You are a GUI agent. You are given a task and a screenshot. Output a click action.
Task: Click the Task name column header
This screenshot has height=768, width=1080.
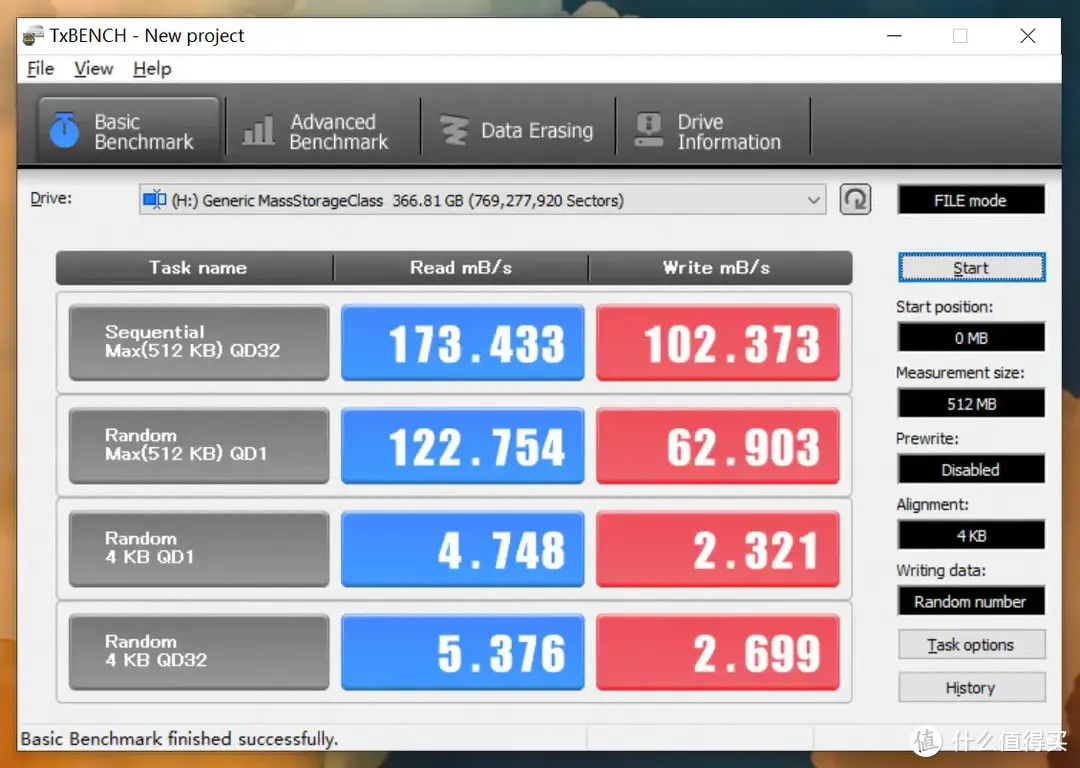tap(195, 268)
